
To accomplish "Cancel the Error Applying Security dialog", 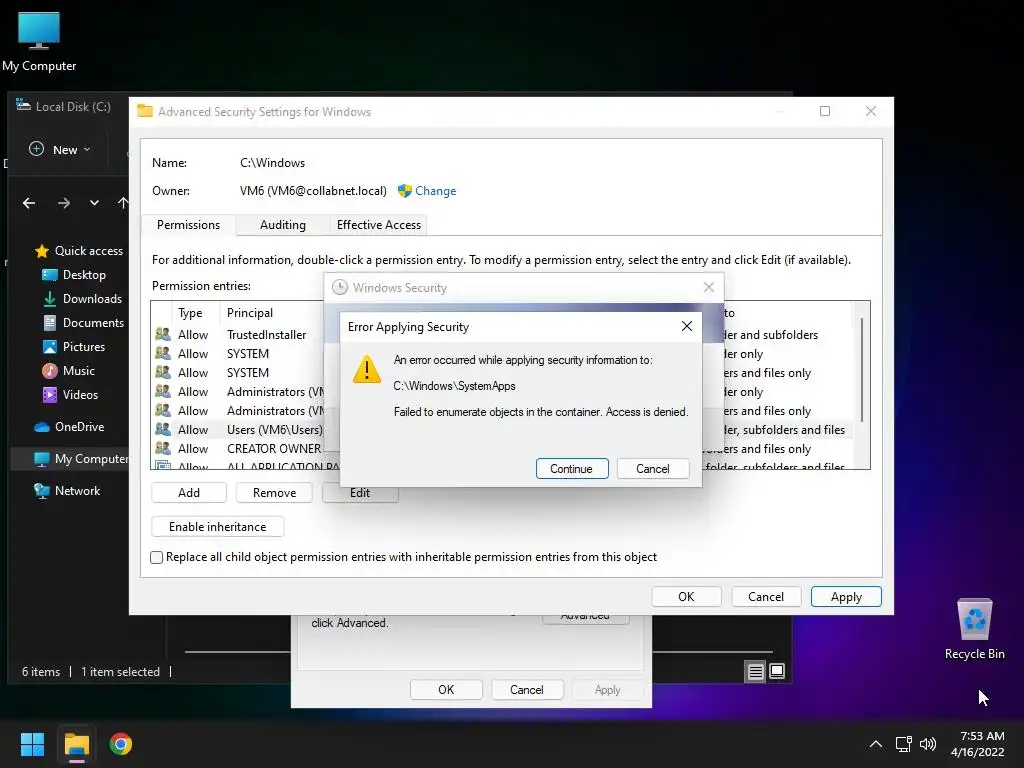I will [x=652, y=468].
